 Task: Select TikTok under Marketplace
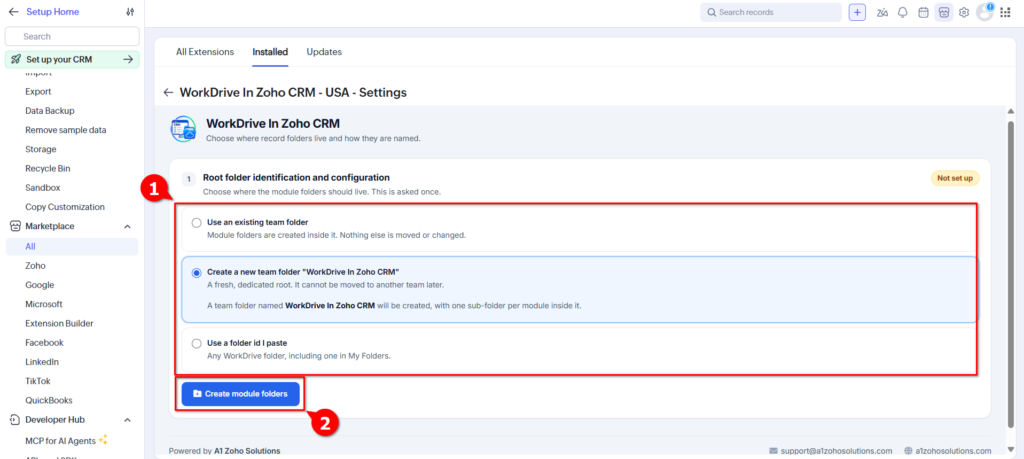[x=38, y=381]
